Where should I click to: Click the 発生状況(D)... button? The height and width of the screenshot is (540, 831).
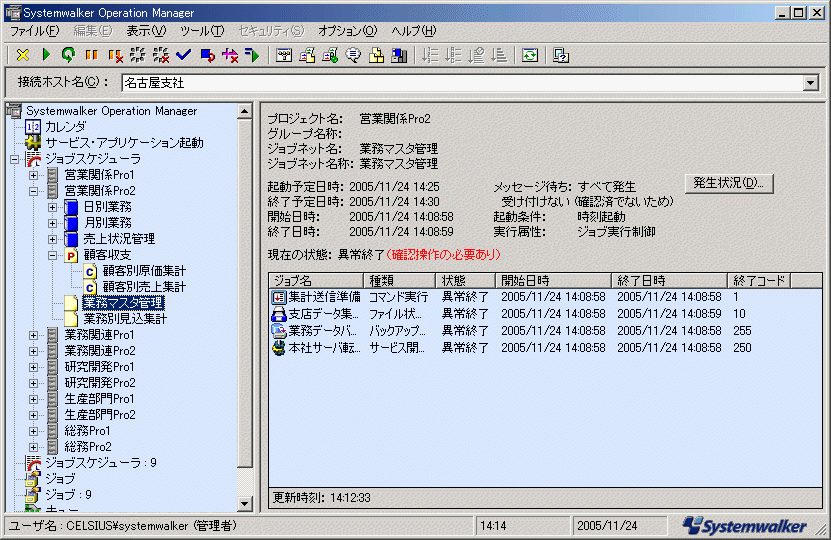pyautogui.click(x=729, y=183)
